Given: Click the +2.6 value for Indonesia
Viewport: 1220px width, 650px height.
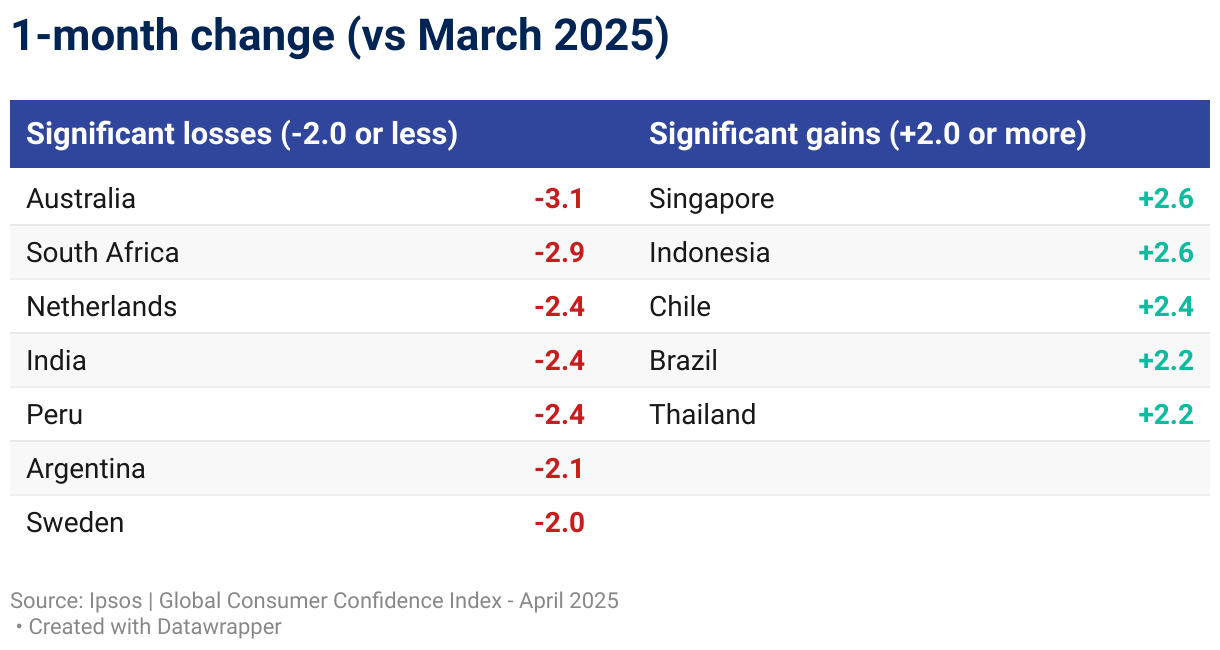Looking at the screenshot, I should (1166, 253).
